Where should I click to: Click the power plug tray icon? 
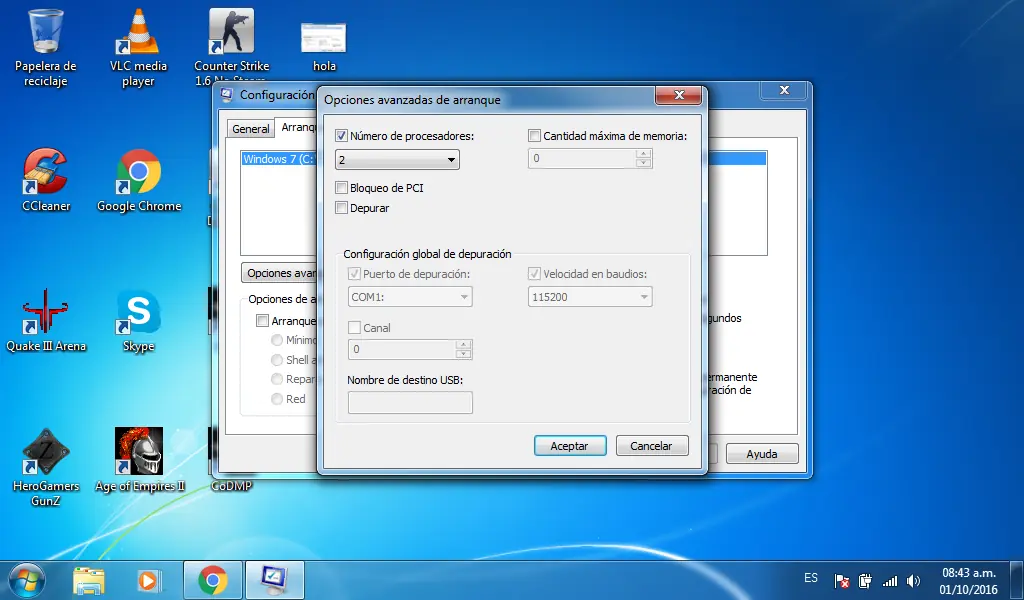coord(865,580)
